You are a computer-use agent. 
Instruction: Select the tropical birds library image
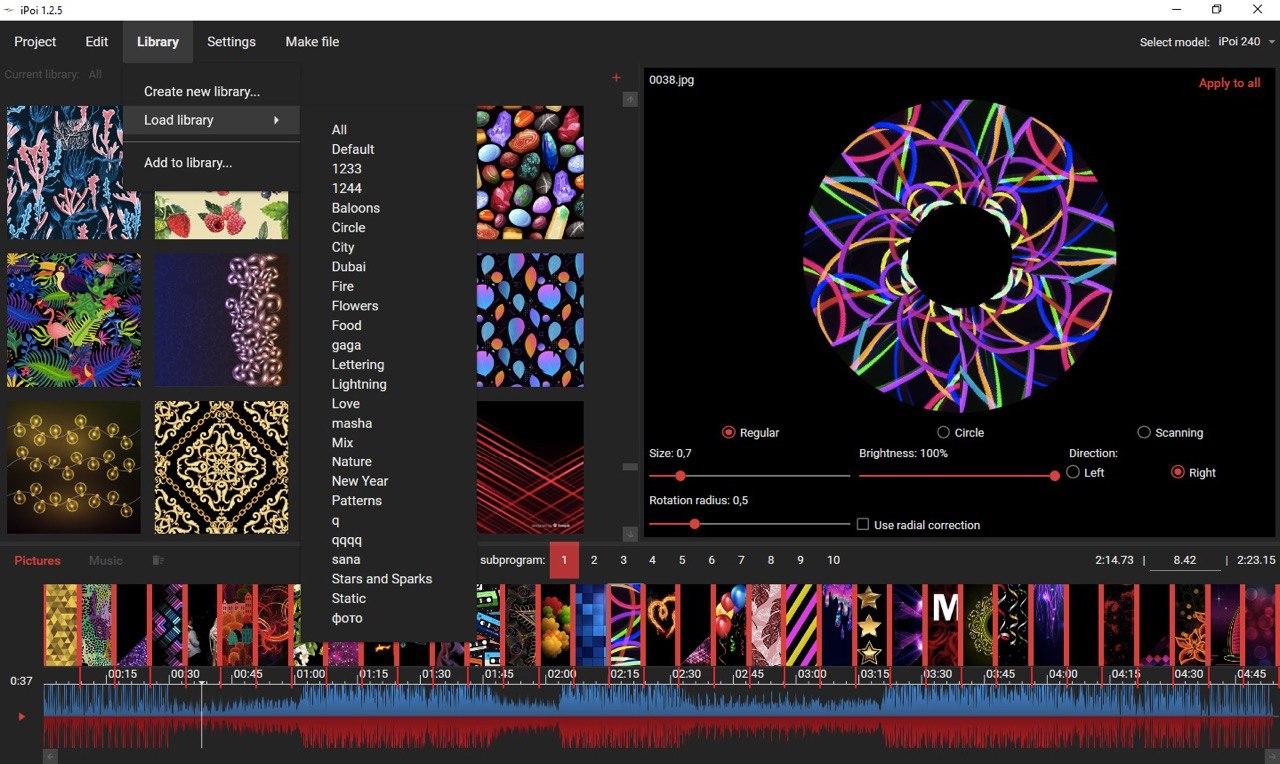coord(74,320)
